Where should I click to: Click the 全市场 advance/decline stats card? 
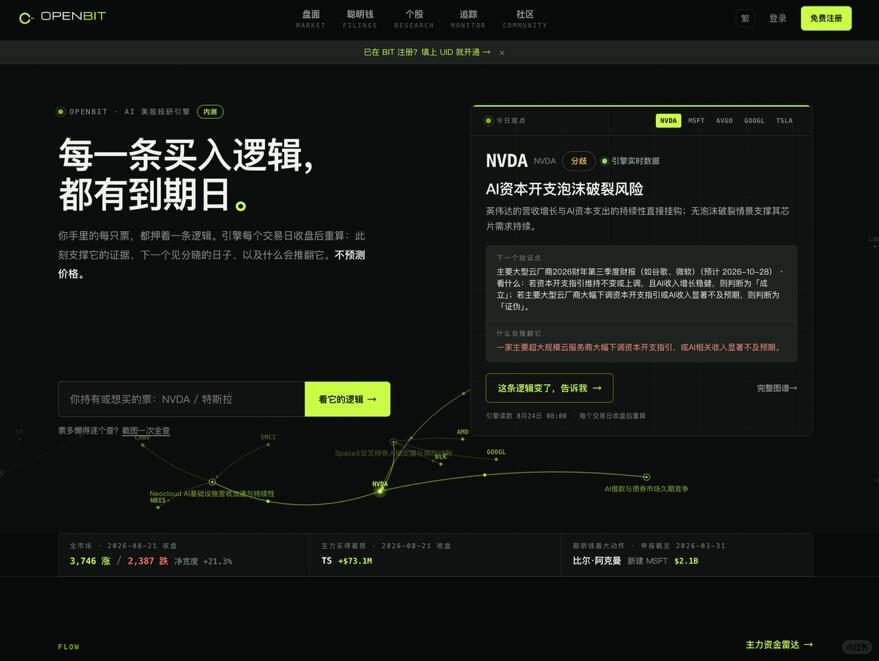pyautogui.click(x=183, y=554)
